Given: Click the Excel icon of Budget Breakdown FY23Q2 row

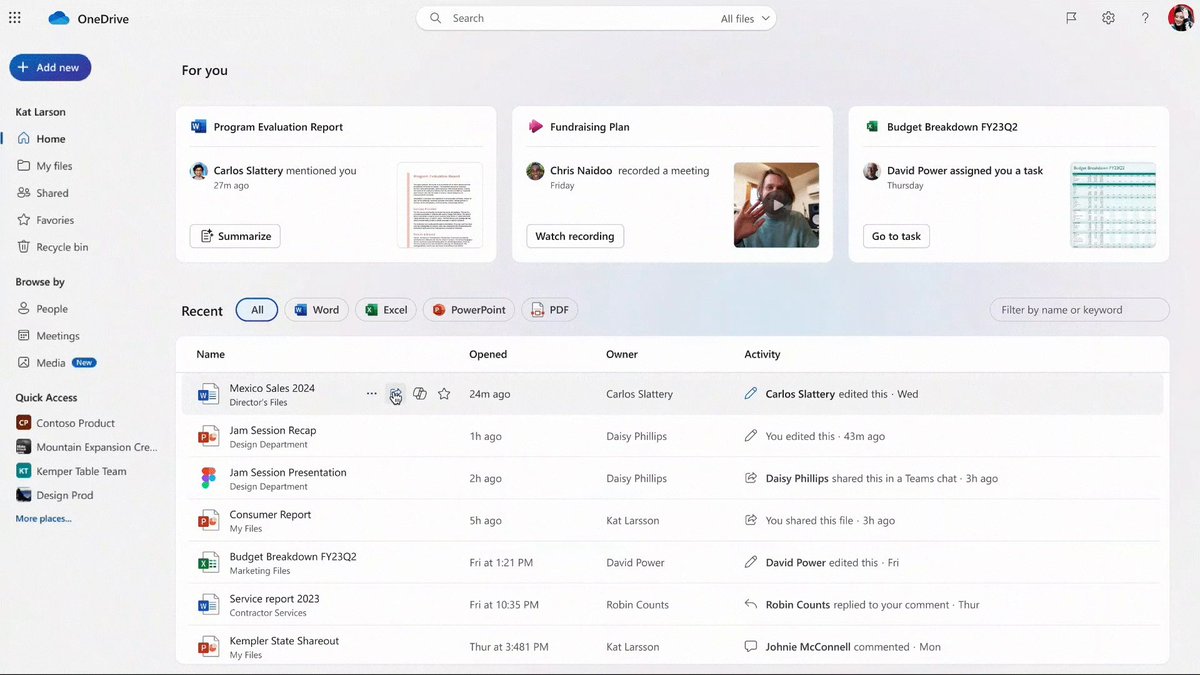Looking at the screenshot, I should (x=208, y=562).
